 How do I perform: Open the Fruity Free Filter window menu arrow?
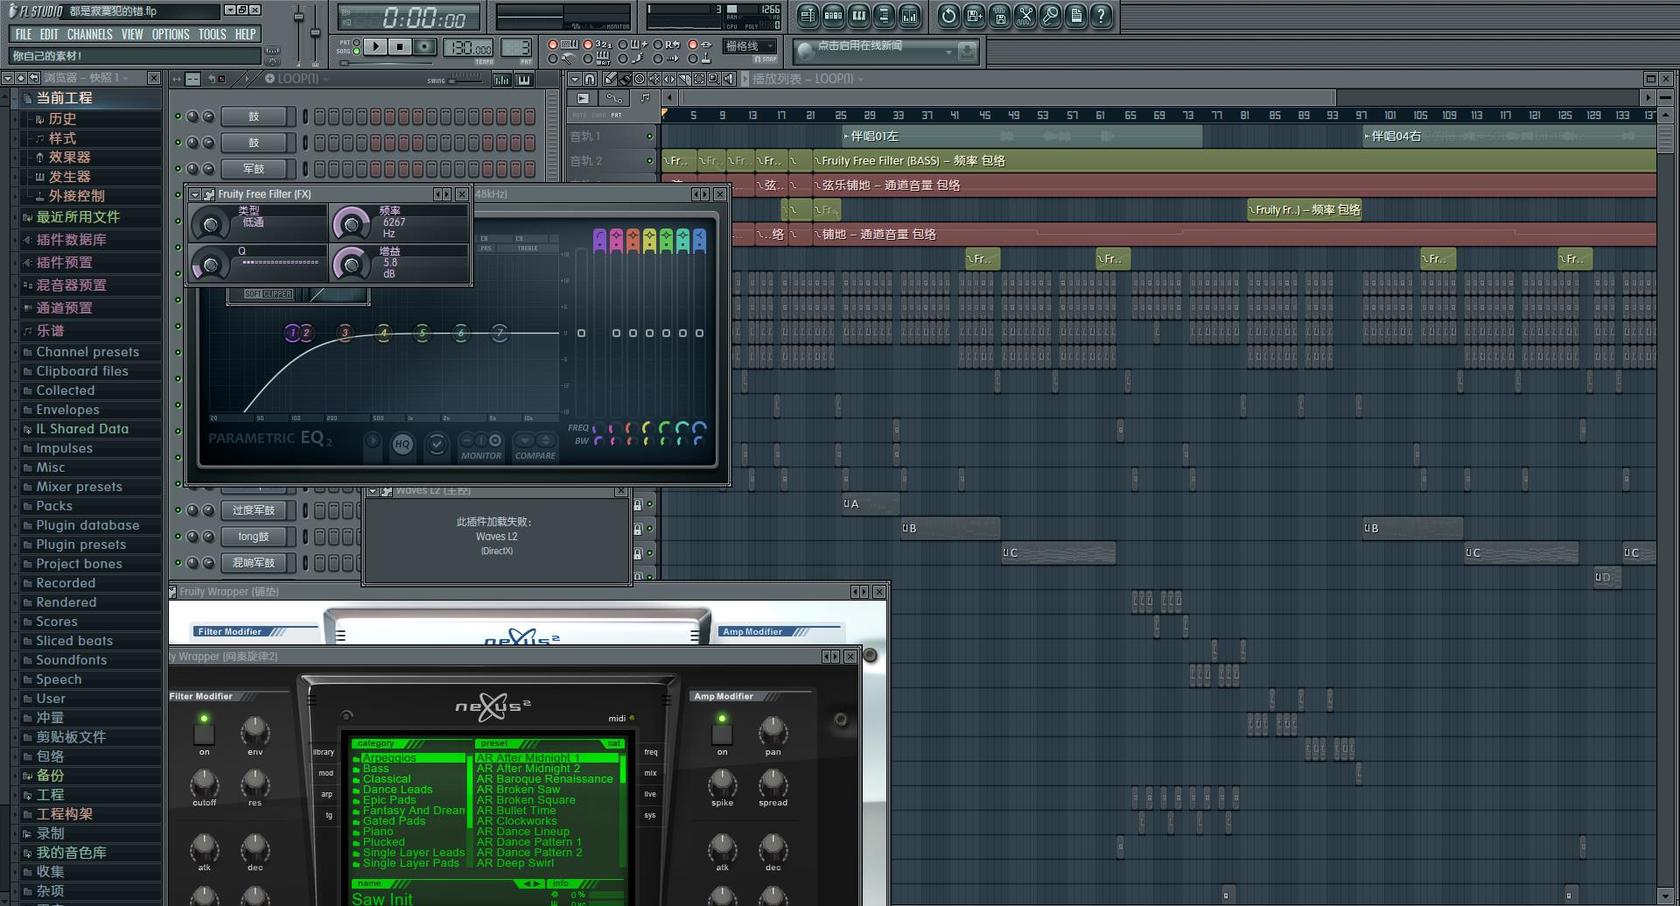click(x=196, y=194)
